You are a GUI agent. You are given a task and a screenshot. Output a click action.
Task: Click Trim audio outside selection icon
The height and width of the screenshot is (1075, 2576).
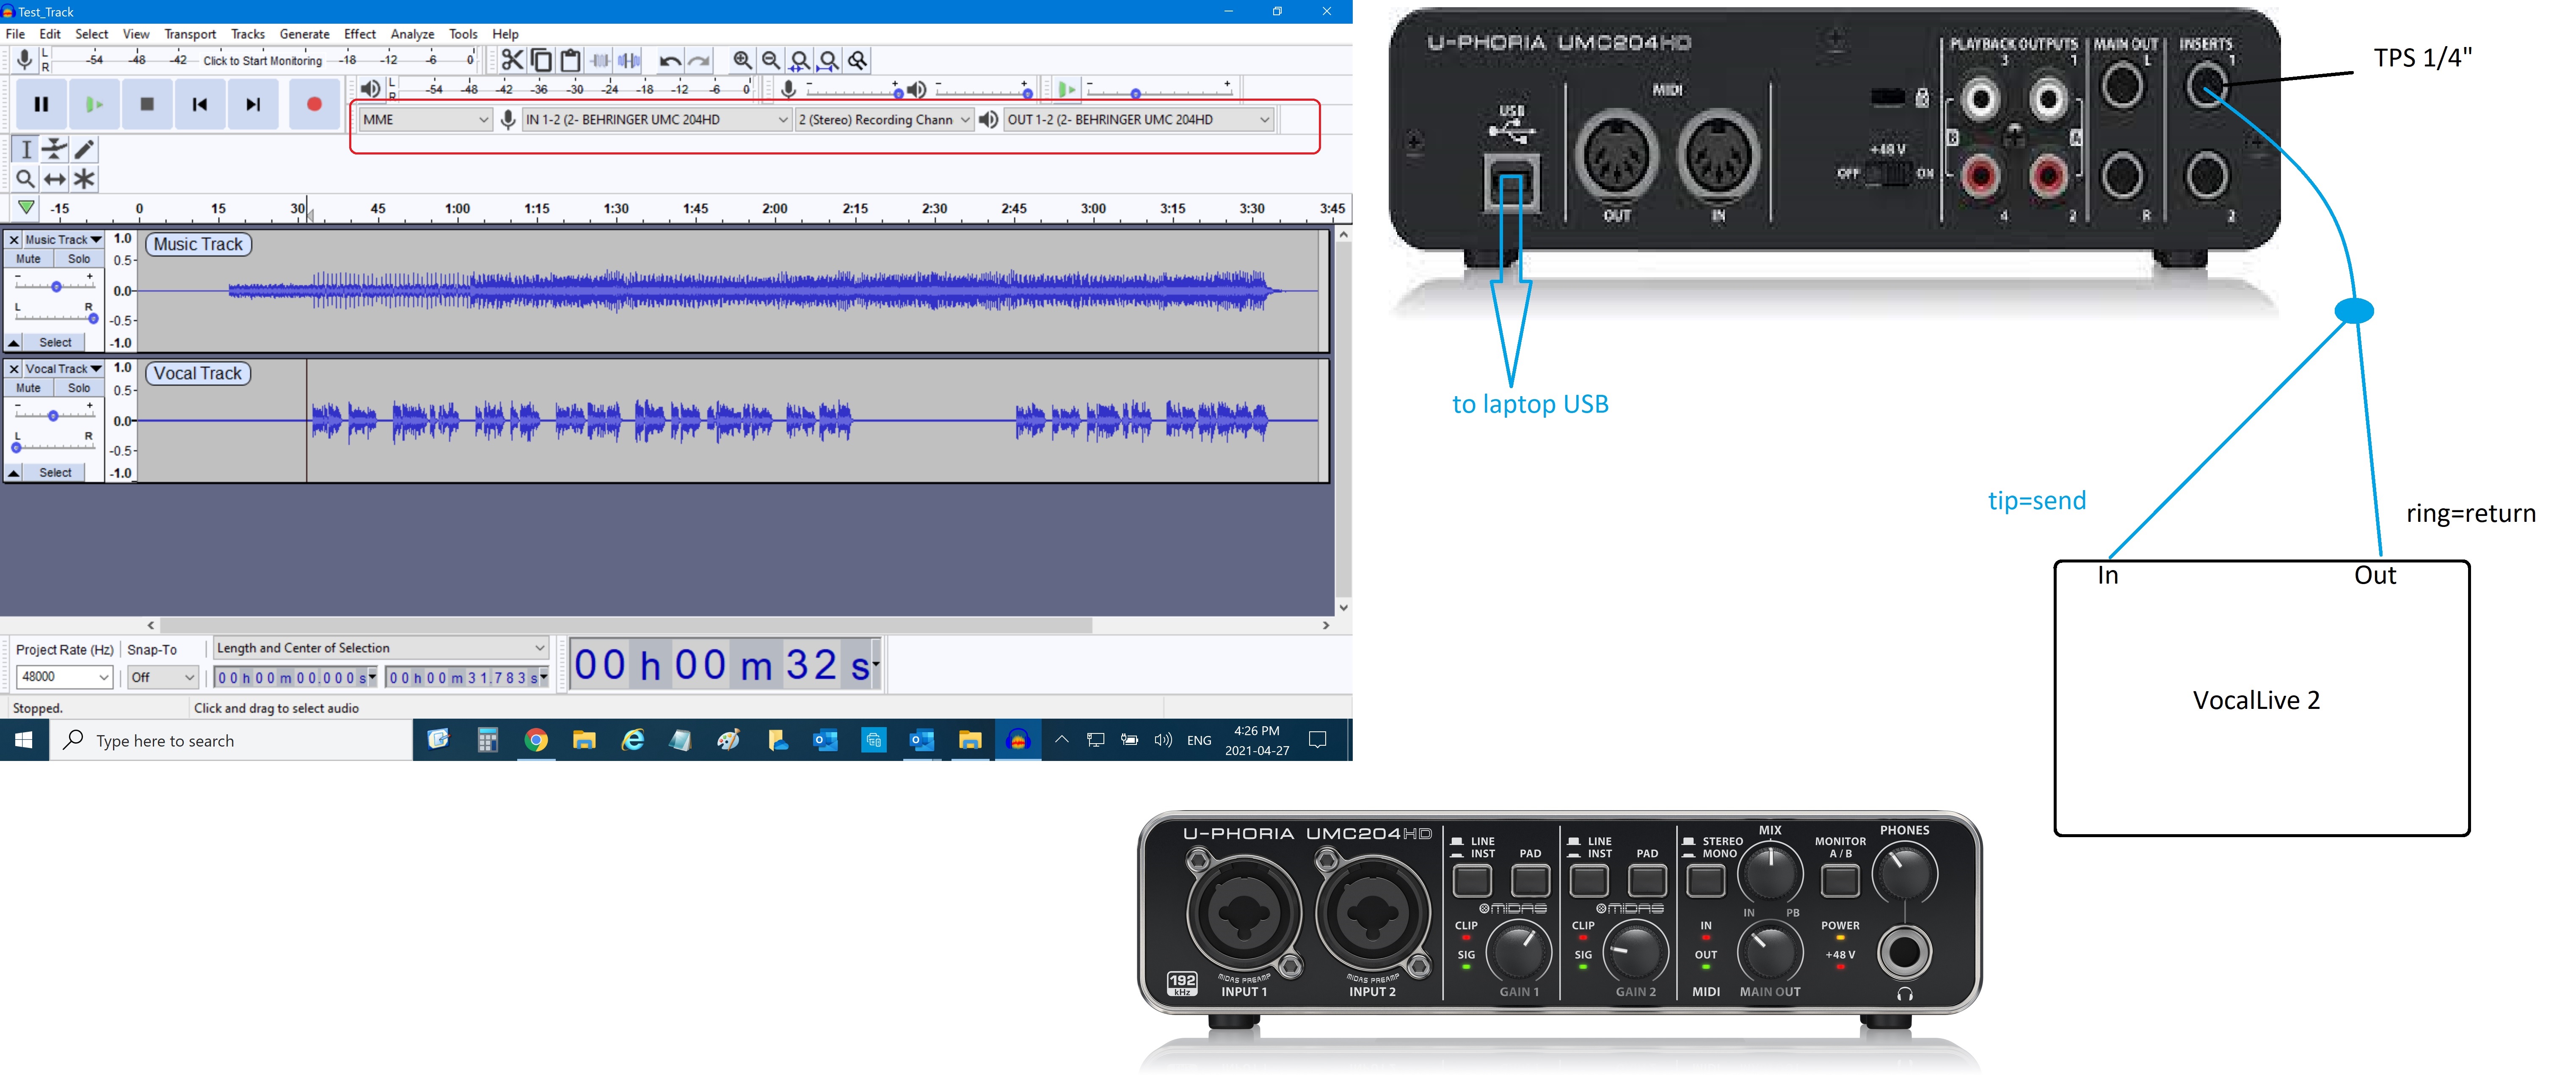click(x=600, y=60)
